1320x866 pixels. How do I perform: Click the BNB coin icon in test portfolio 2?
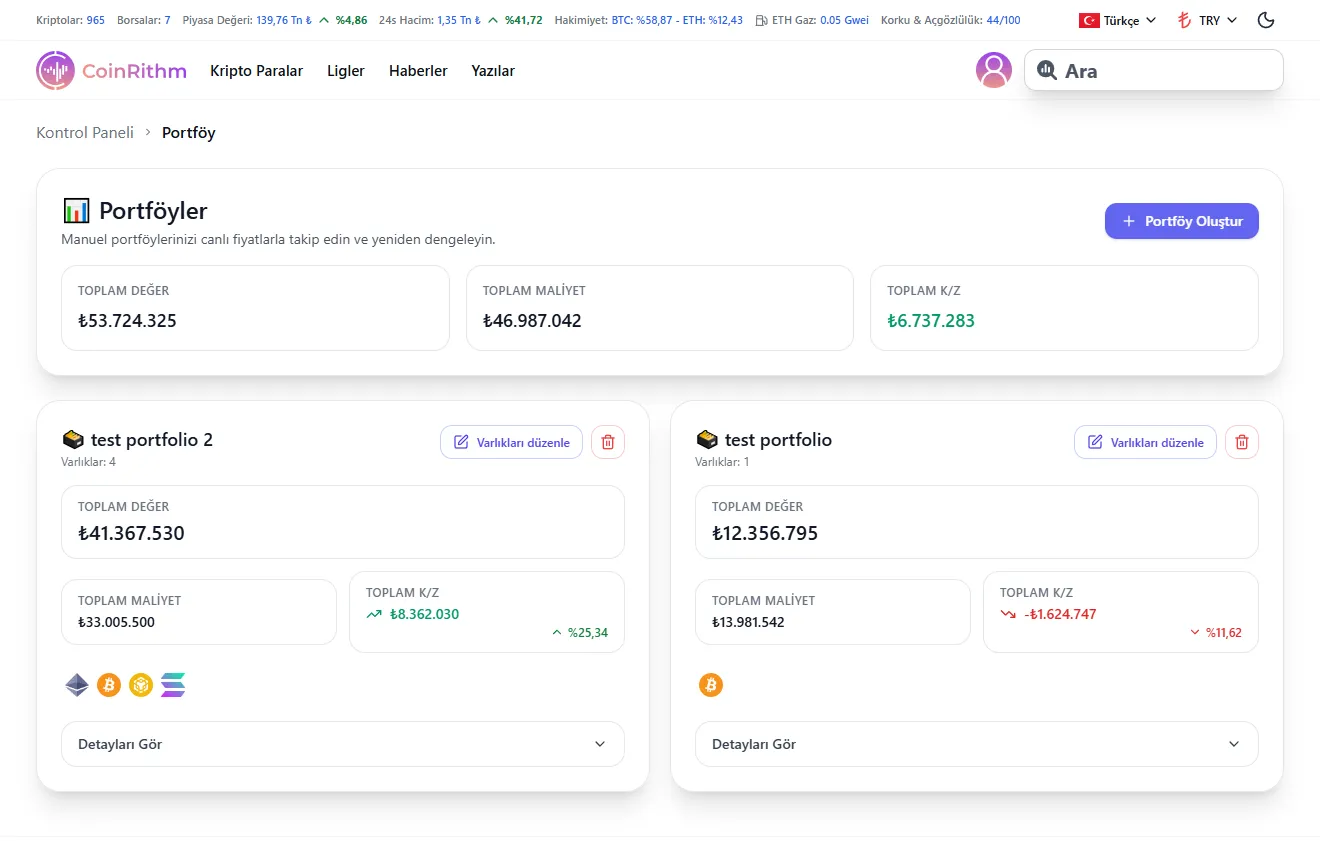141,685
